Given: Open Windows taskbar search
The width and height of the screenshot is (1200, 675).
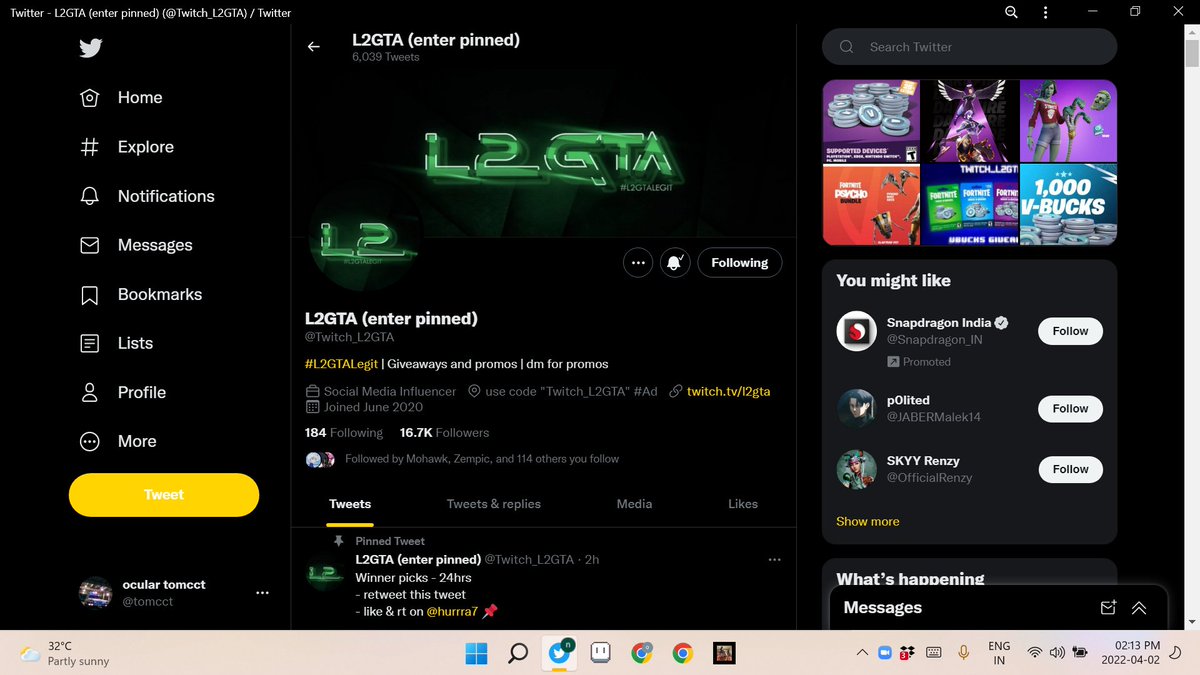Looking at the screenshot, I should [518, 654].
